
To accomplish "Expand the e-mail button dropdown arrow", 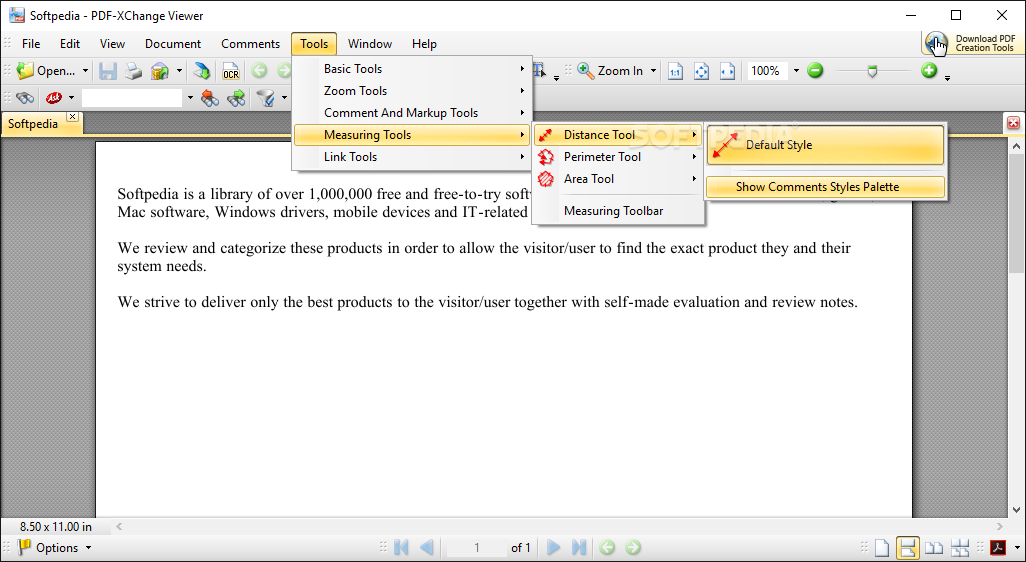I will [x=179, y=71].
